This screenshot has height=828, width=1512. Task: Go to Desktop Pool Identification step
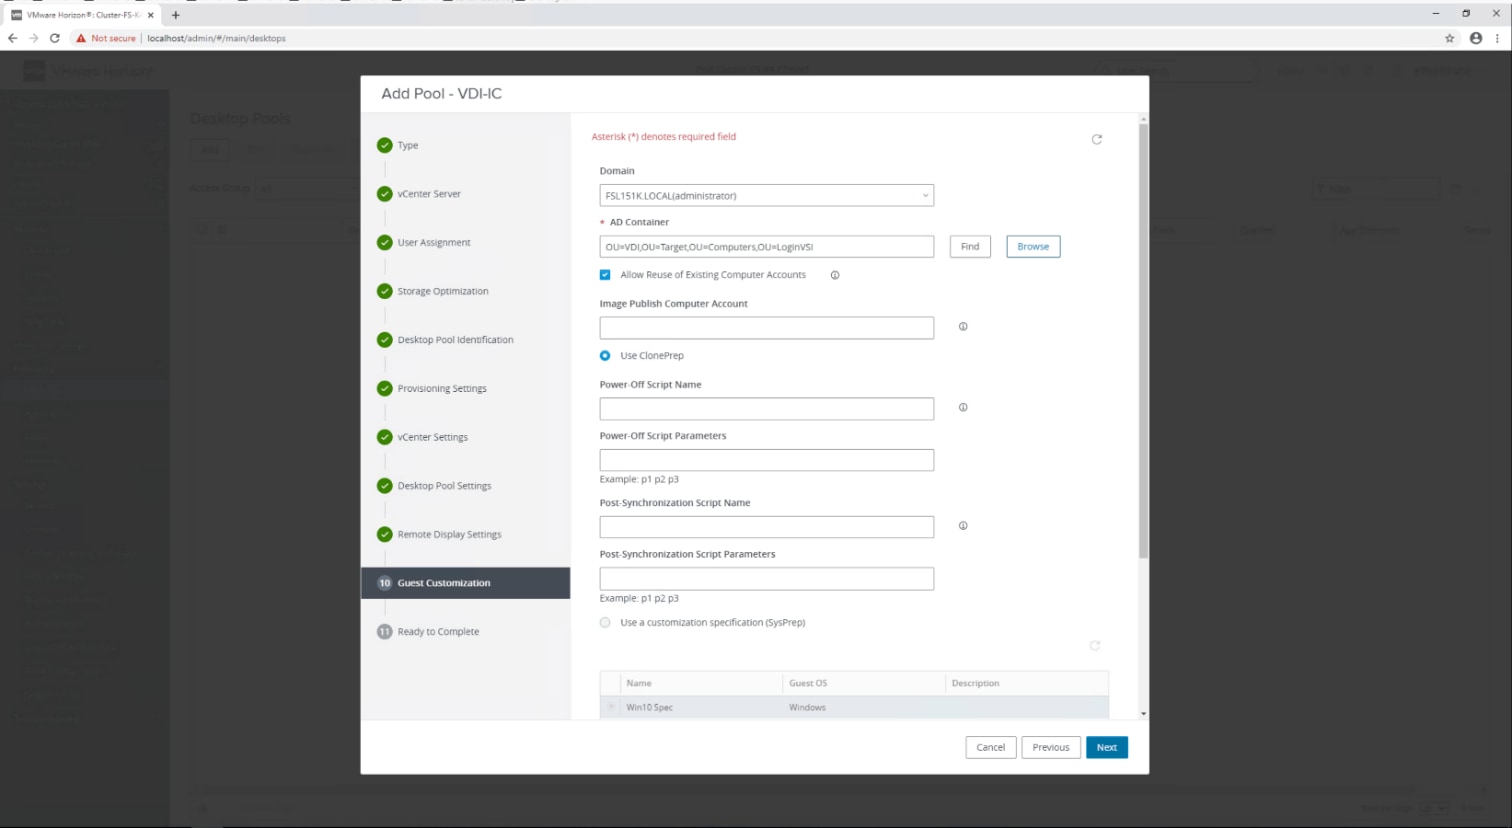pos(455,340)
